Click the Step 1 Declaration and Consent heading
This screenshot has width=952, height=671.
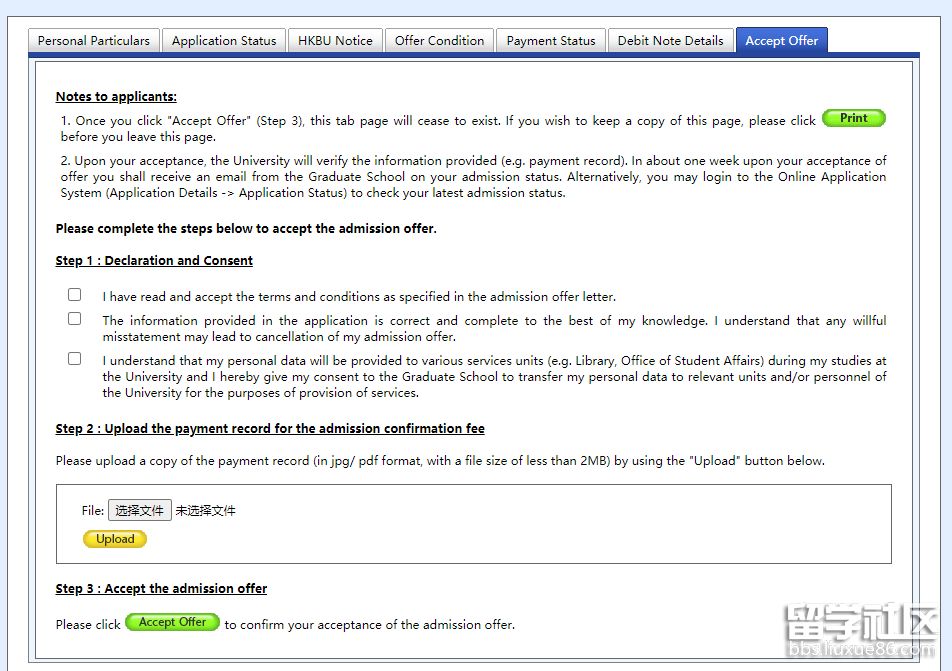[154, 261]
